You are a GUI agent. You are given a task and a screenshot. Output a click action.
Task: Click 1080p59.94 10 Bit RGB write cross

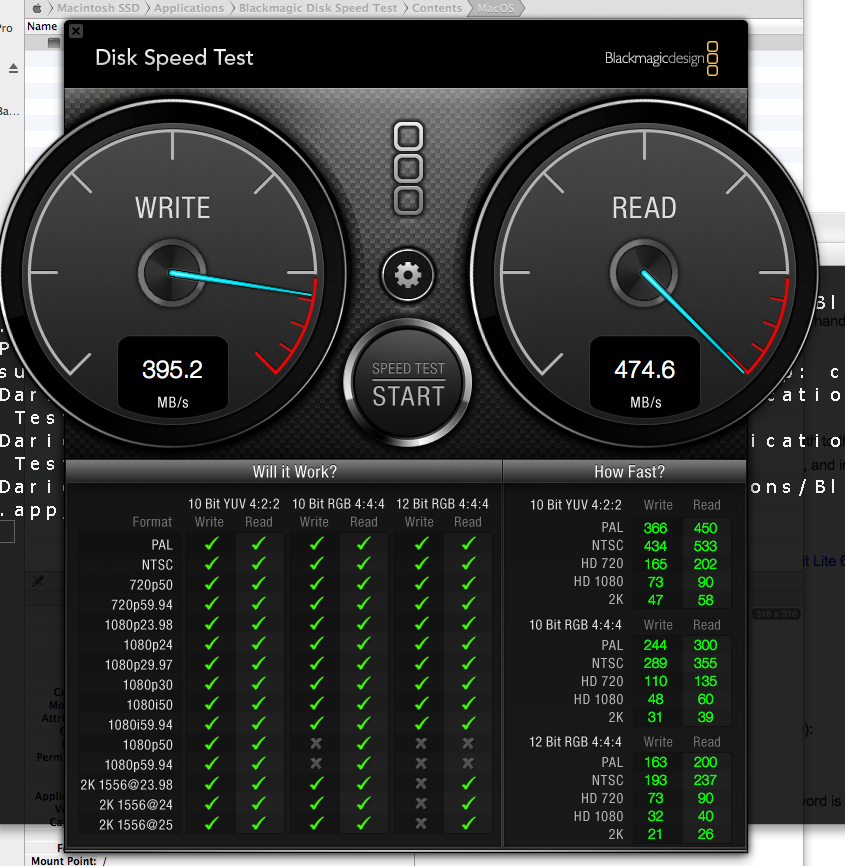tap(316, 763)
